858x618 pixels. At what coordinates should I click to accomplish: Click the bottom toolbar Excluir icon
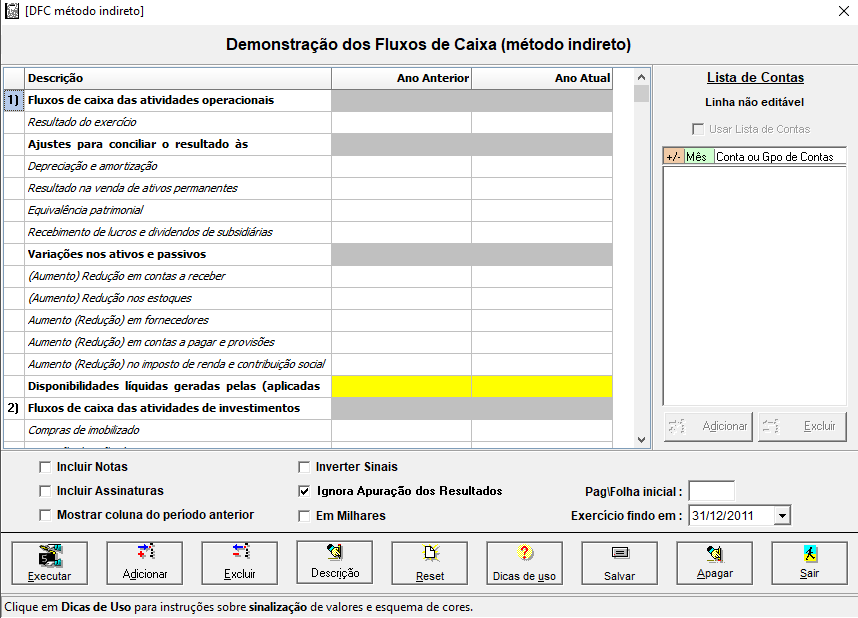(x=240, y=551)
